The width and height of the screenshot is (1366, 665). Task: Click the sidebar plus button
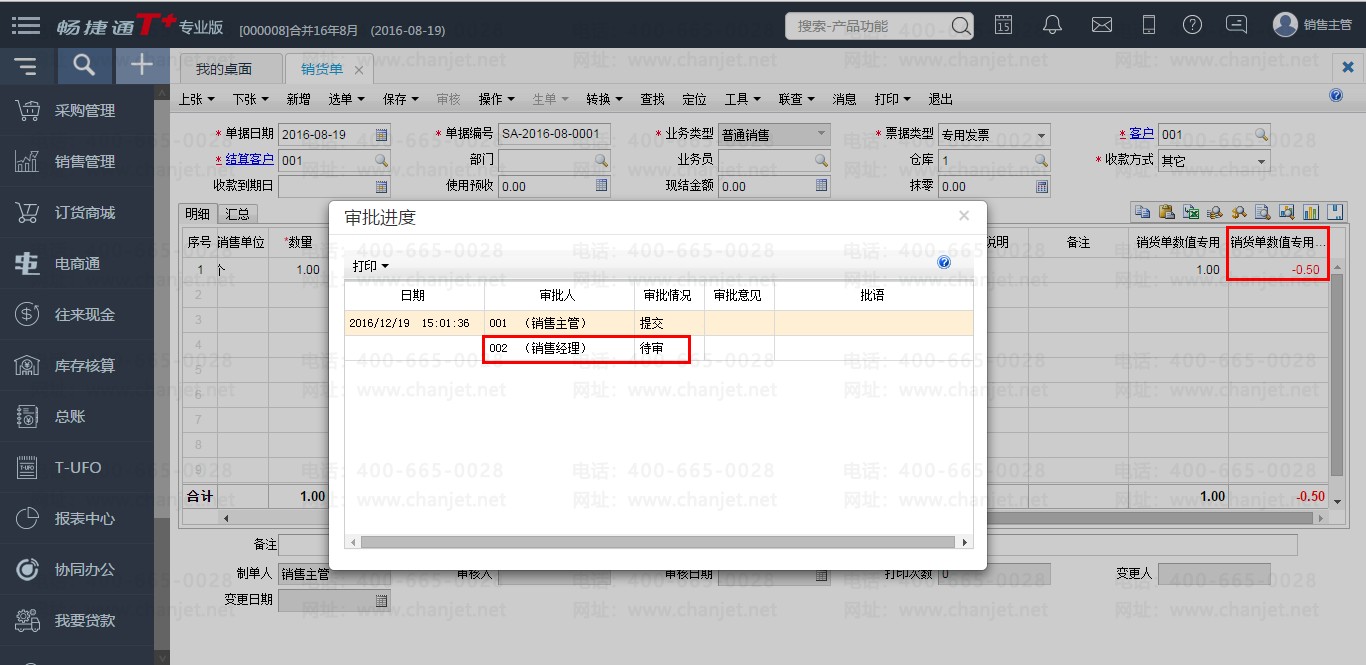pyautogui.click(x=142, y=66)
